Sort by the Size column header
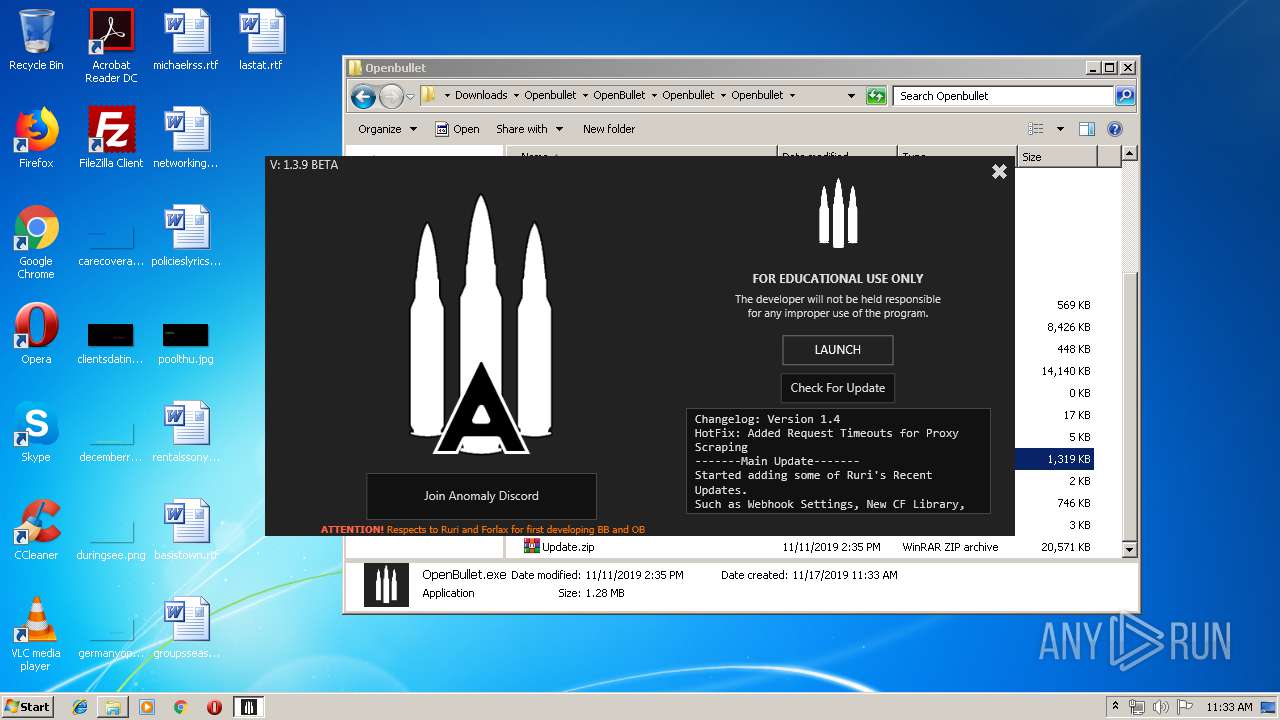This screenshot has width=1280, height=720. click(x=1057, y=157)
